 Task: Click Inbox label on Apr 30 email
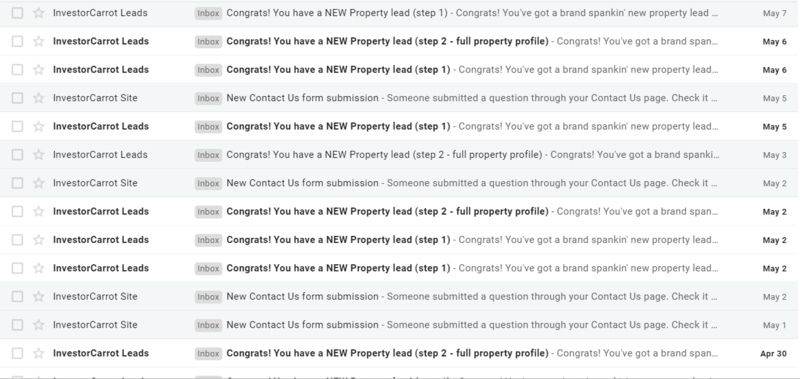[208, 353]
